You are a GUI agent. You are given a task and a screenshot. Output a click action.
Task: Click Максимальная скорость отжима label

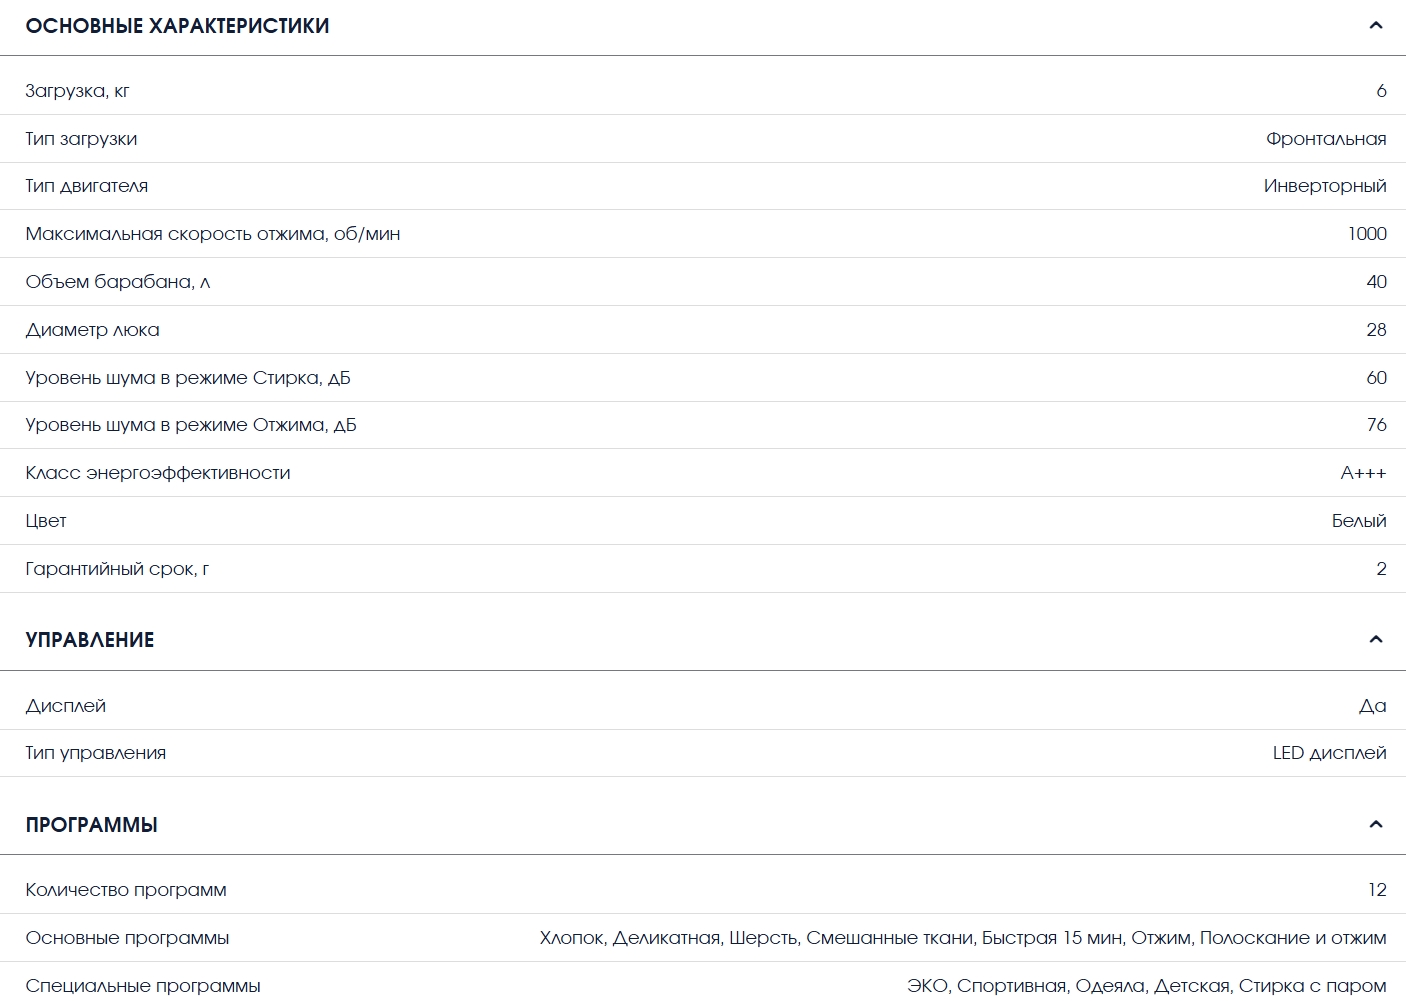pyautogui.click(x=212, y=234)
